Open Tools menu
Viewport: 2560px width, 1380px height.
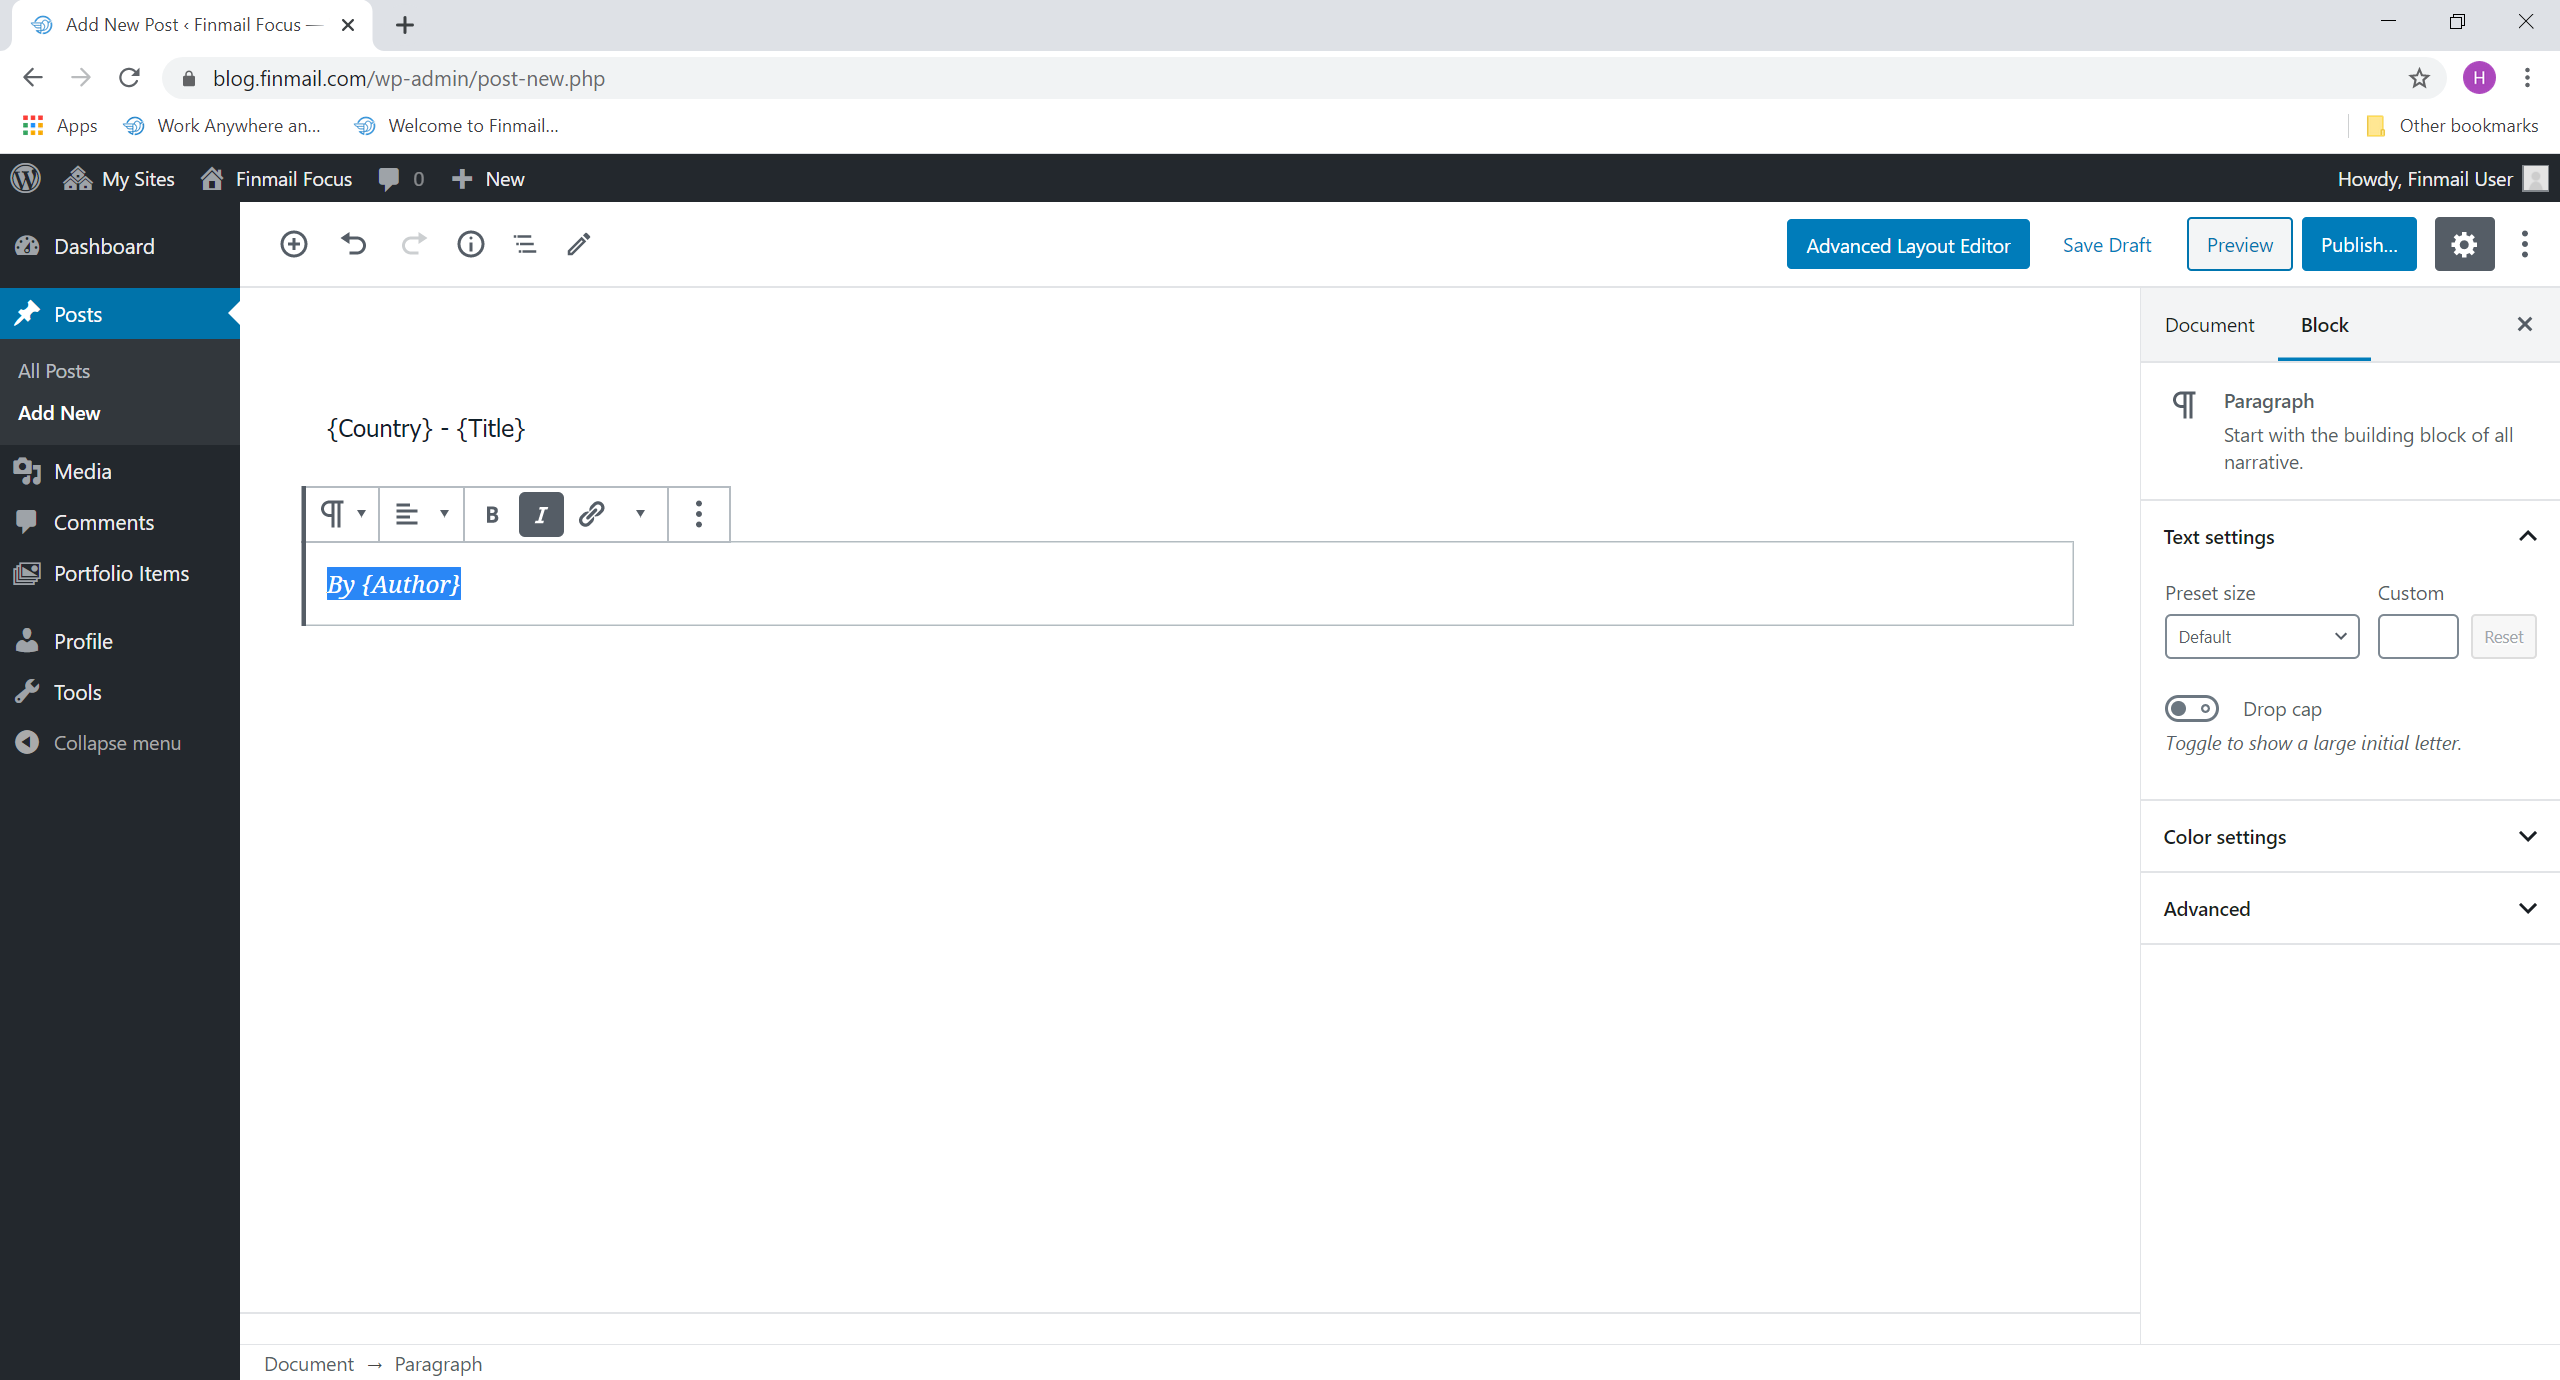[120, 692]
